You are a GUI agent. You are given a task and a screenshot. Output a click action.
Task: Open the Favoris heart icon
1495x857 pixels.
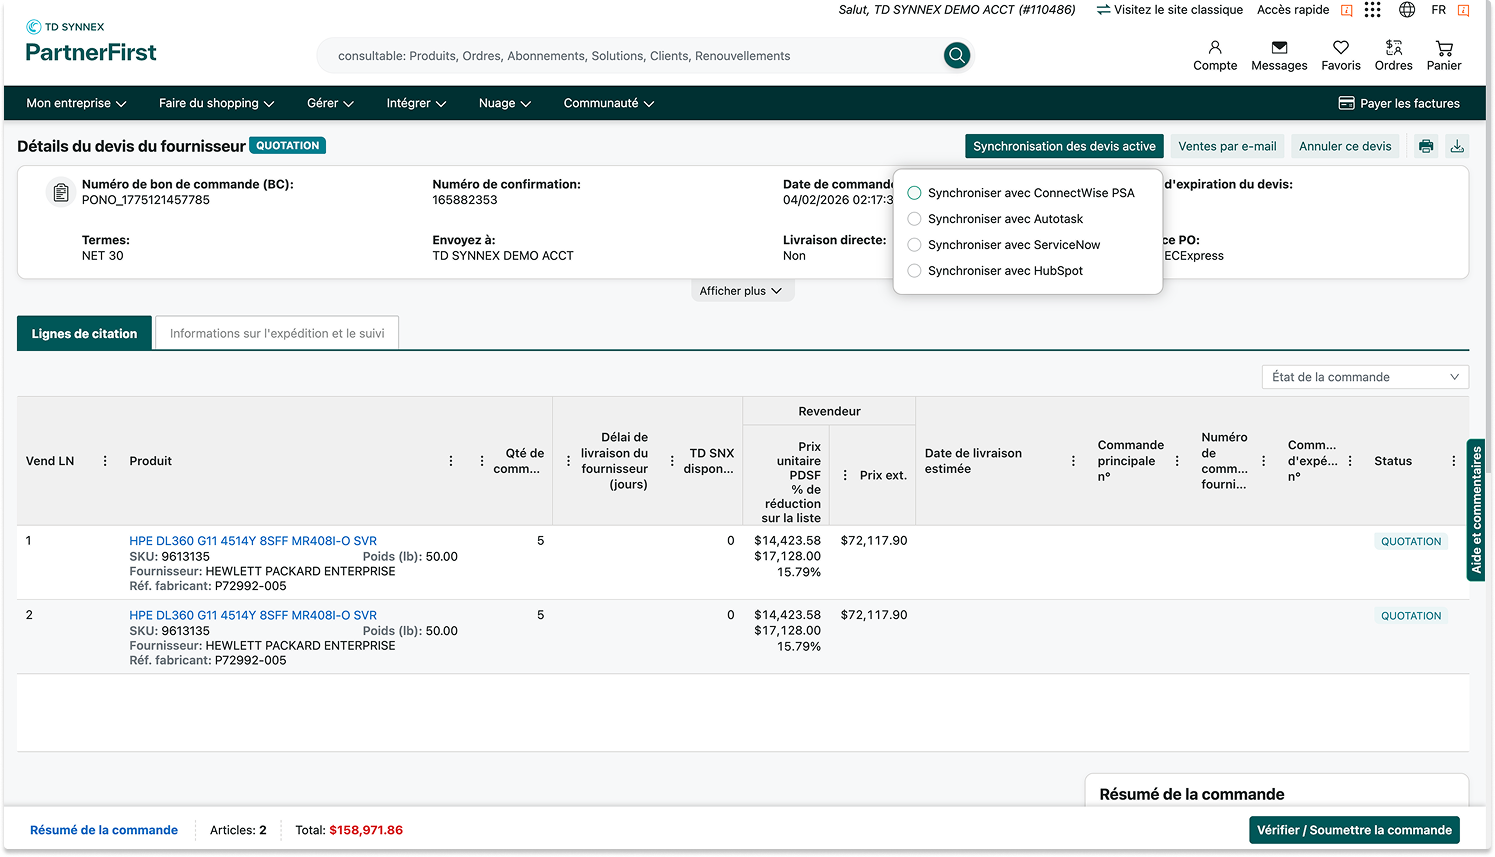pos(1341,47)
